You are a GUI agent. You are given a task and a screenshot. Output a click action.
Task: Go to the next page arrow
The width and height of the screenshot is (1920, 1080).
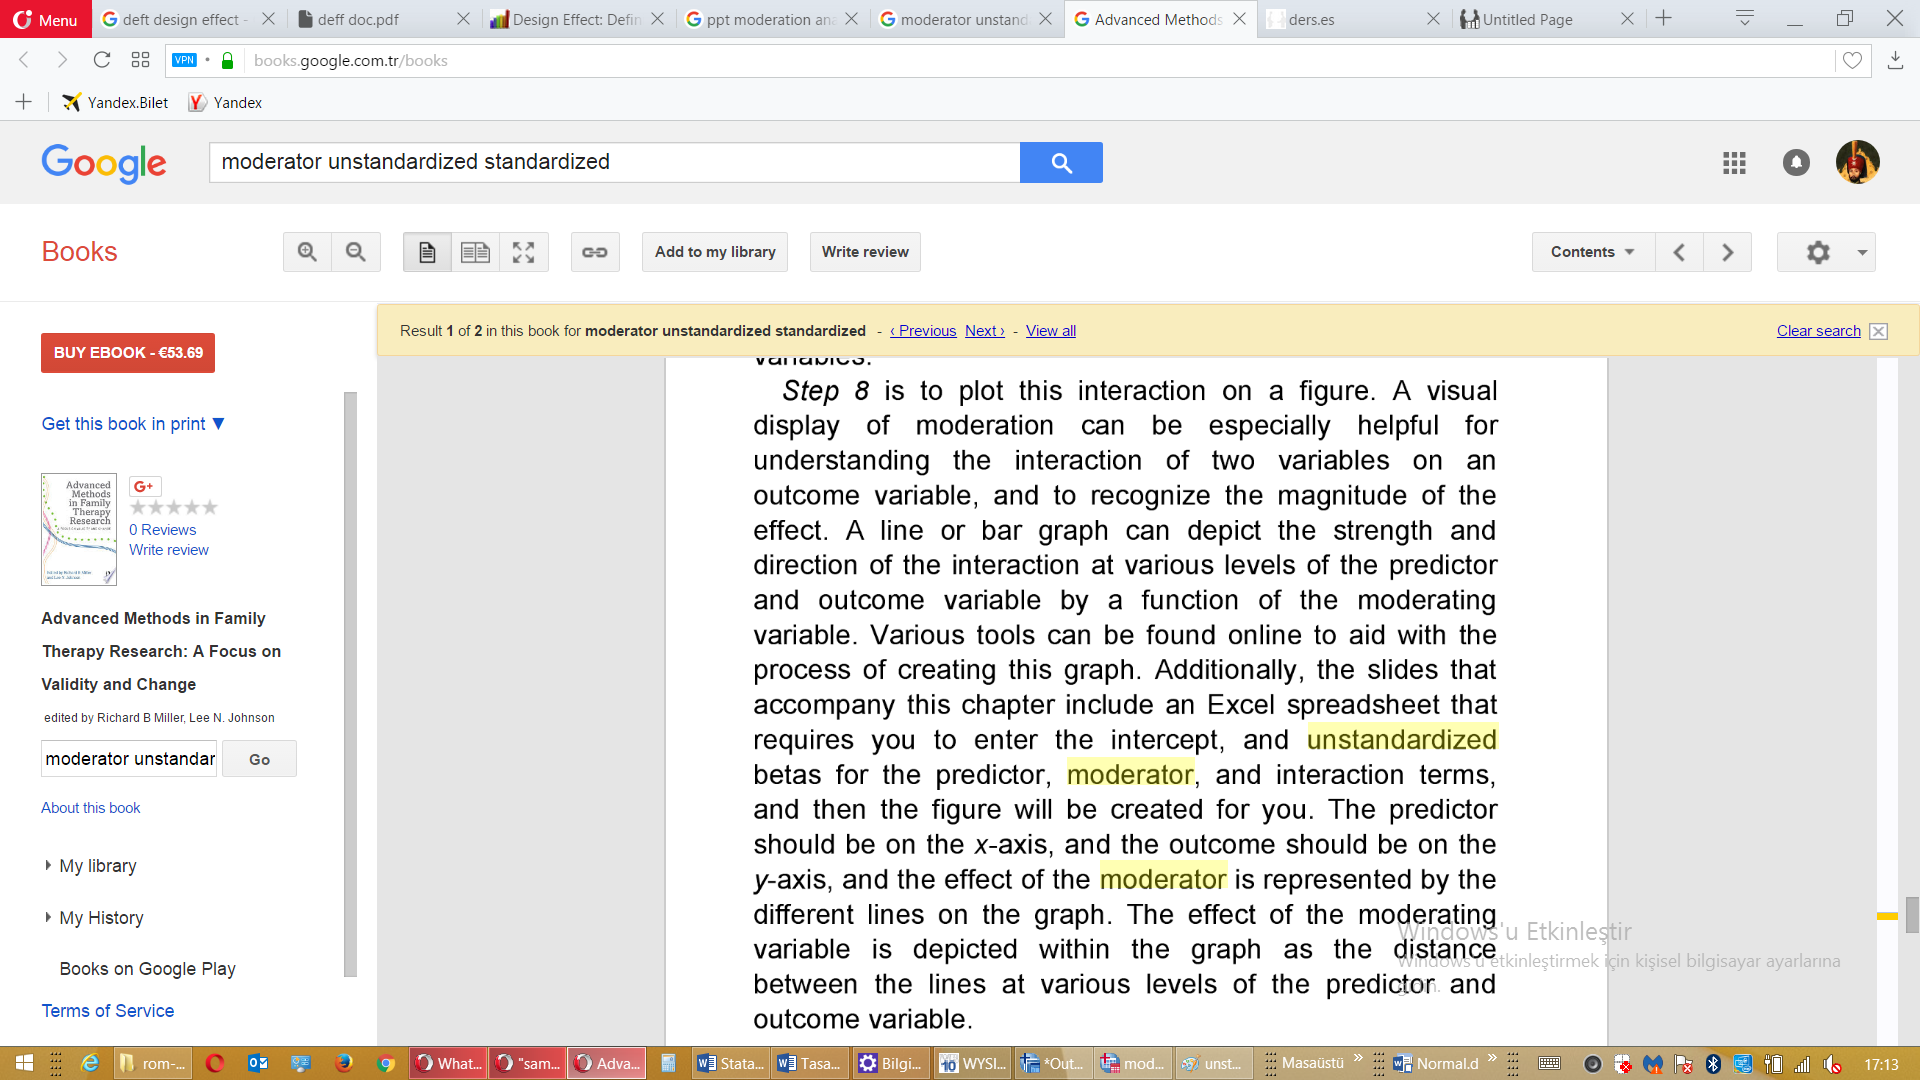[1727, 252]
